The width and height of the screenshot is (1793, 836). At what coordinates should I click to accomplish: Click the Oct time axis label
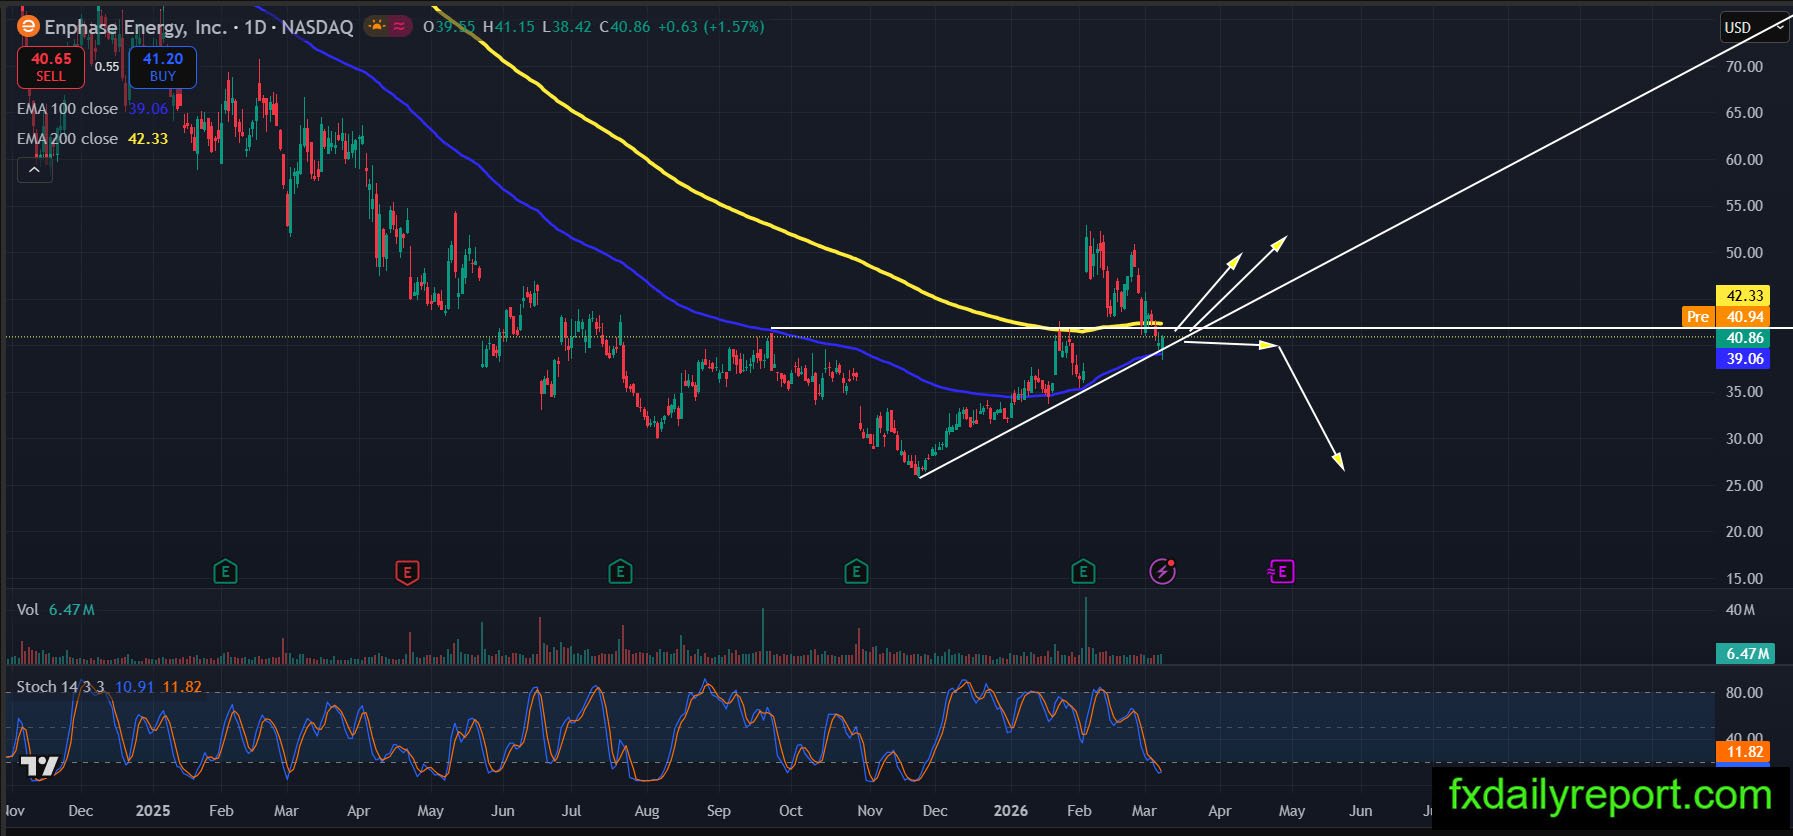(x=791, y=811)
